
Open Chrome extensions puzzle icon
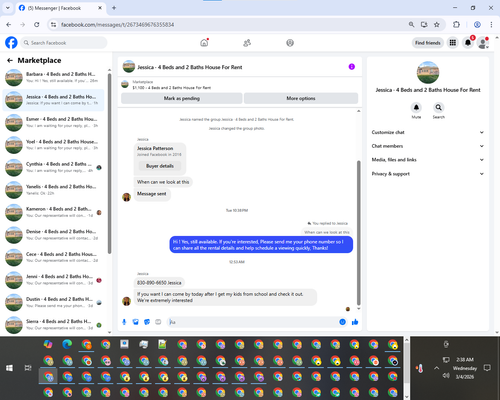[456, 24]
